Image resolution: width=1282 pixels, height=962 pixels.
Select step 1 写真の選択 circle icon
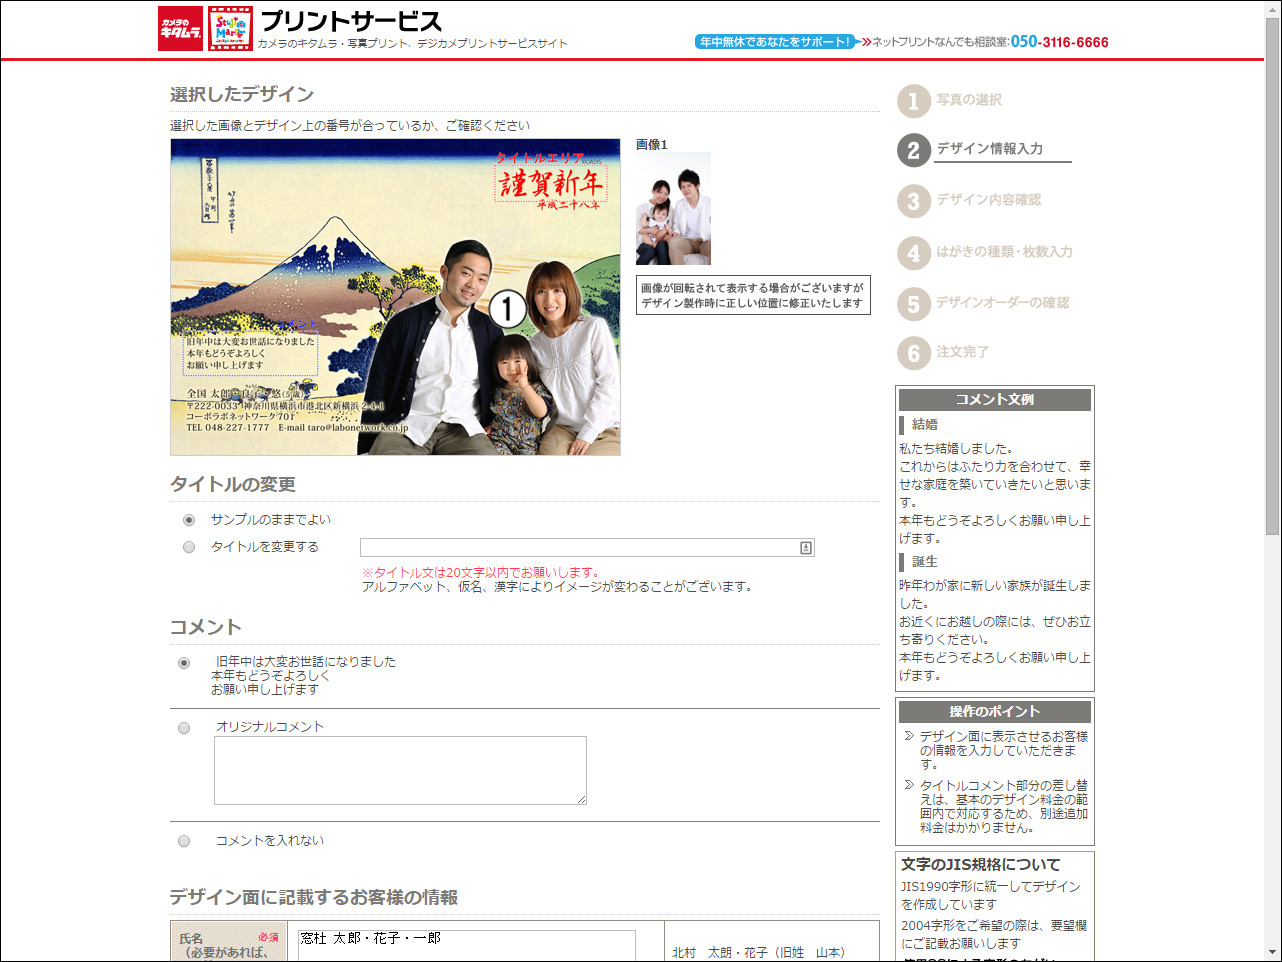pyautogui.click(x=914, y=102)
